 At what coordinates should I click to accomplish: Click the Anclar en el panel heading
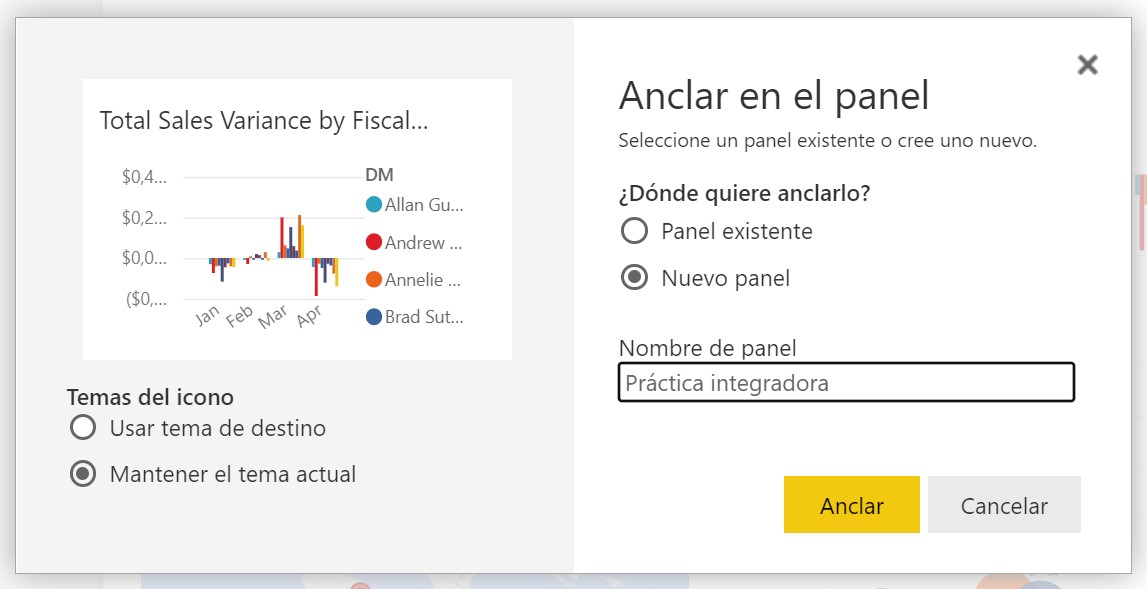[774, 96]
